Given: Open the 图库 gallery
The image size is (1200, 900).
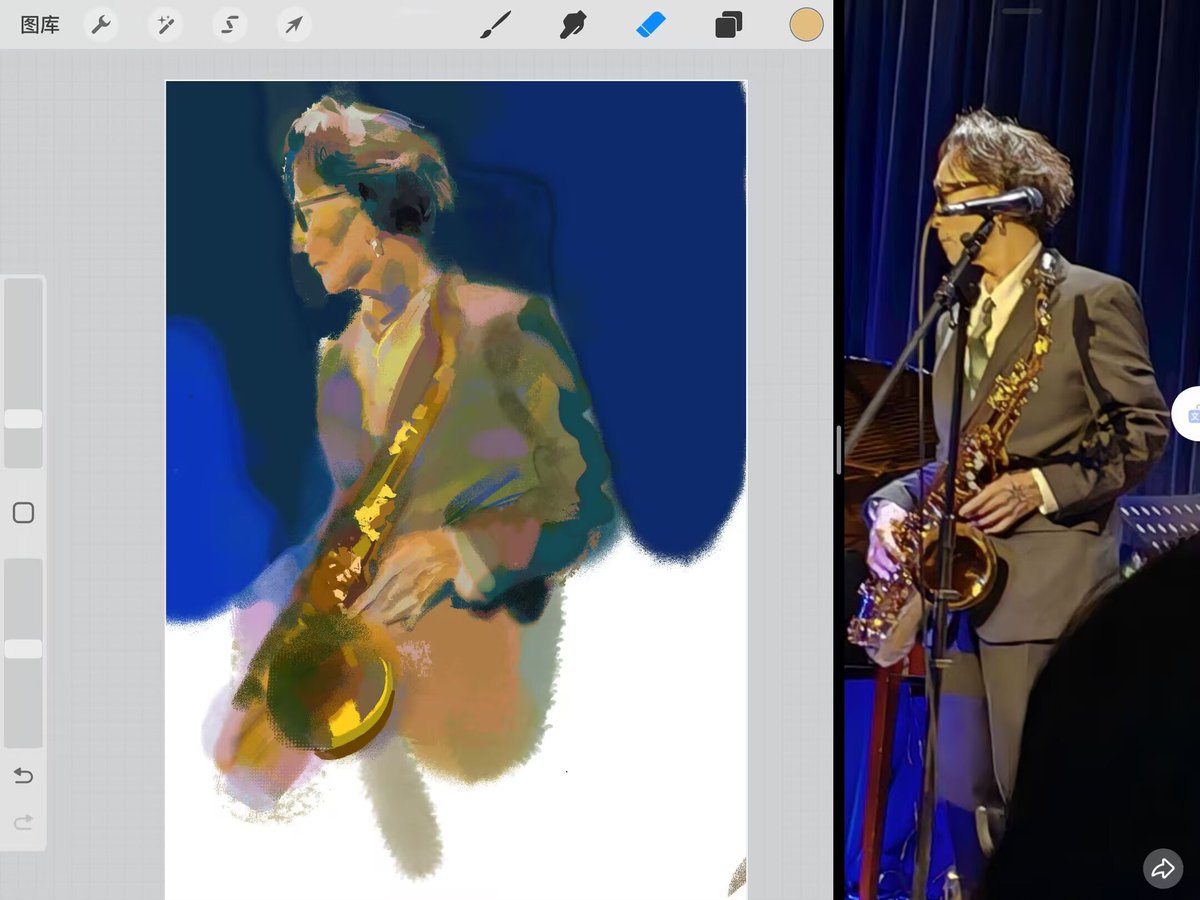Looking at the screenshot, I should [40, 25].
